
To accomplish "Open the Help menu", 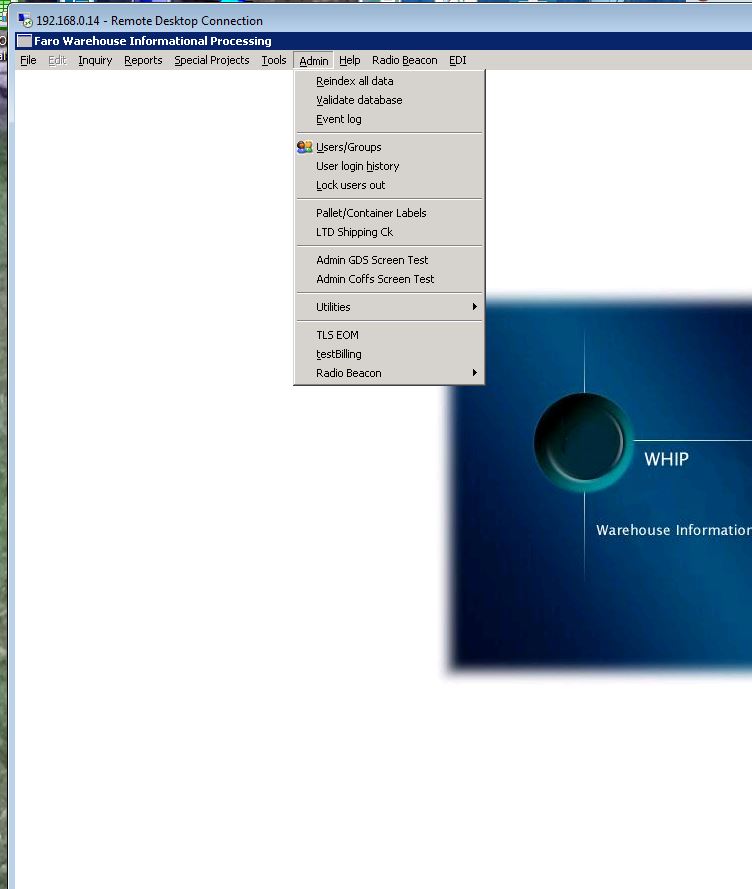I will (349, 60).
